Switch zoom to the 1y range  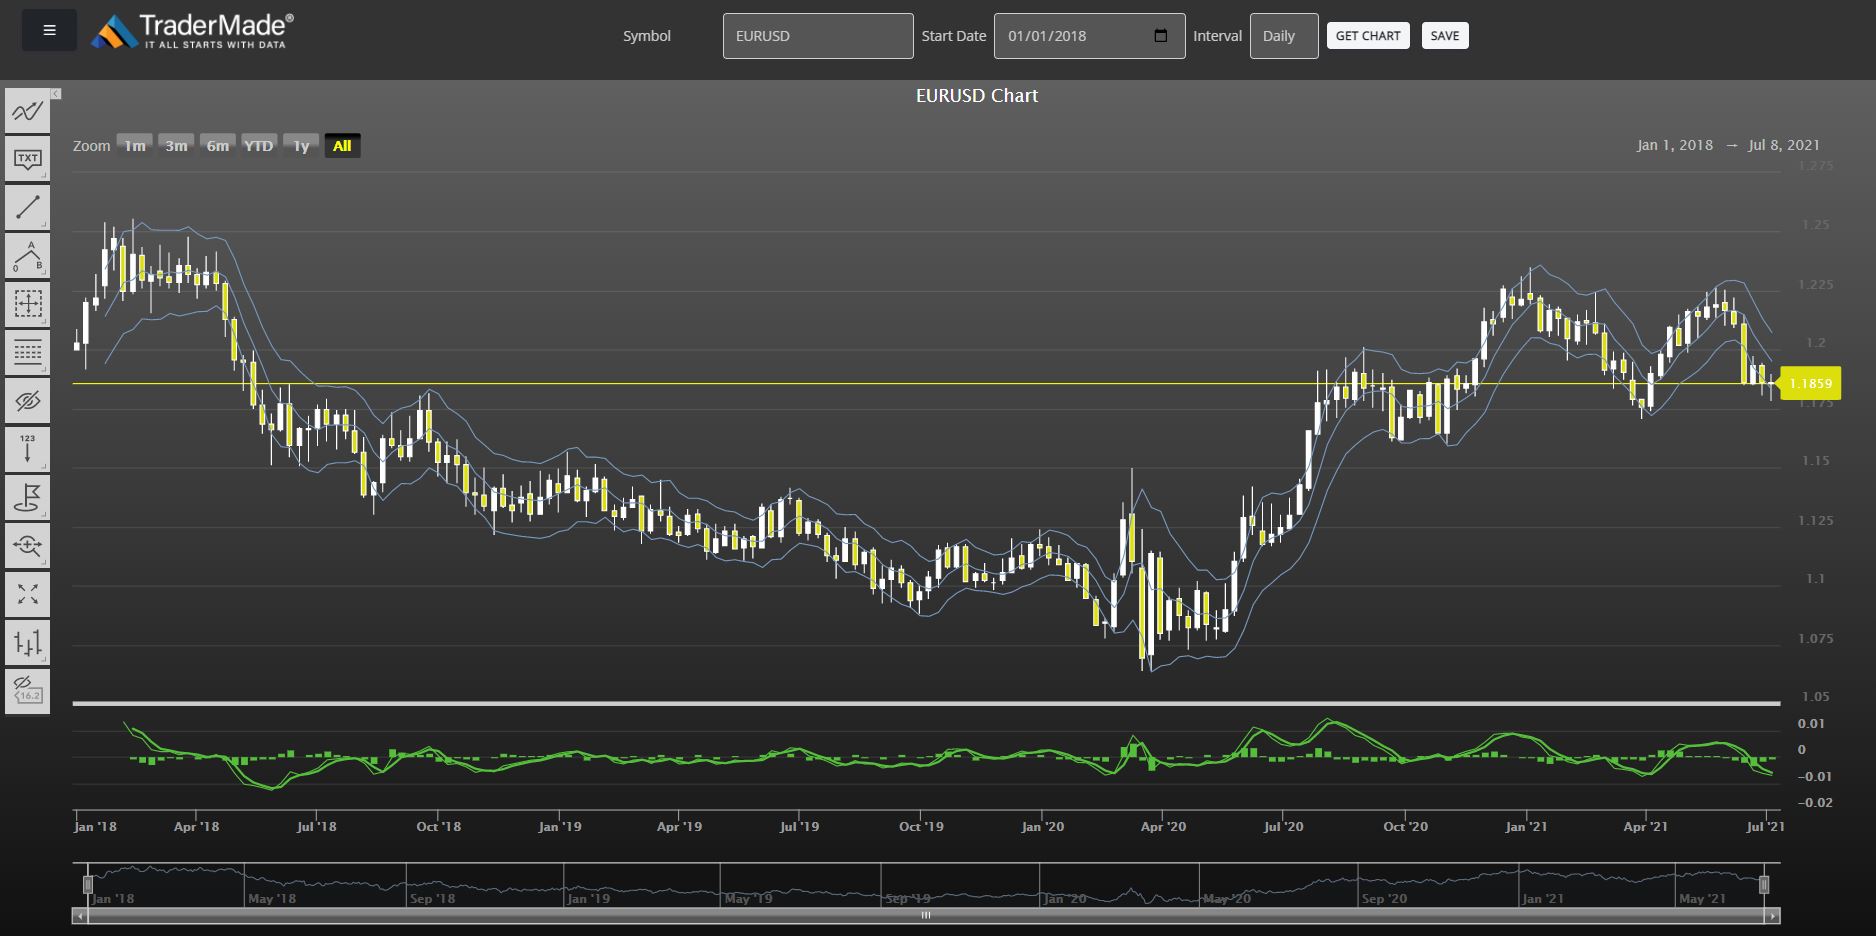[301, 145]
